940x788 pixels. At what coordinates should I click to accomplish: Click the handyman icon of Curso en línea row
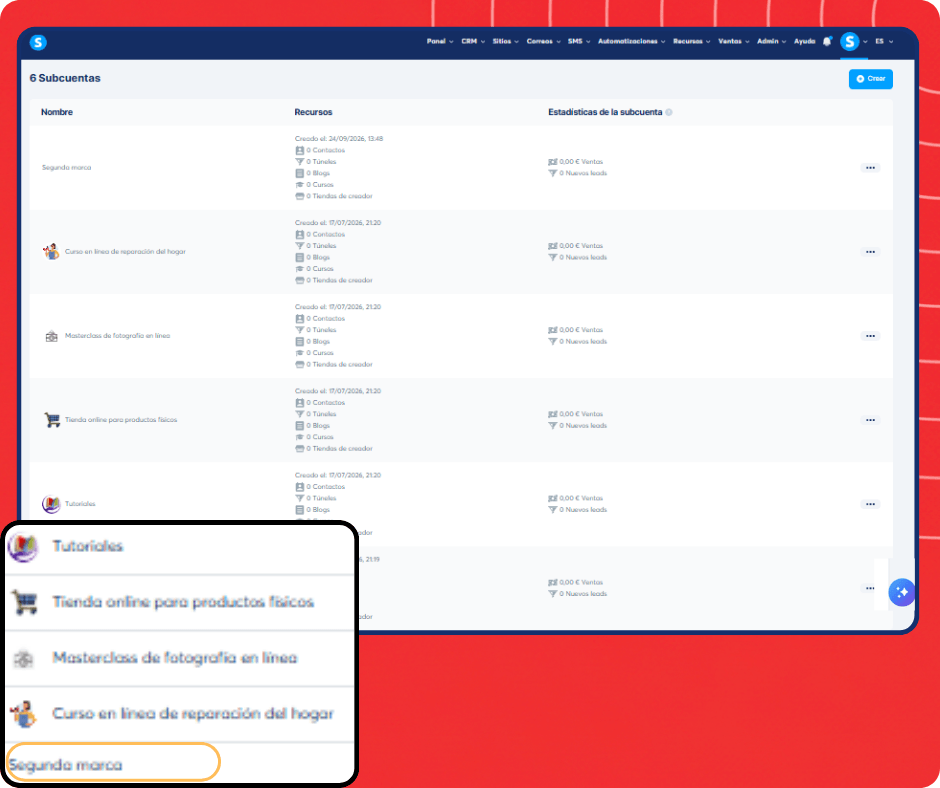(51, 251)
